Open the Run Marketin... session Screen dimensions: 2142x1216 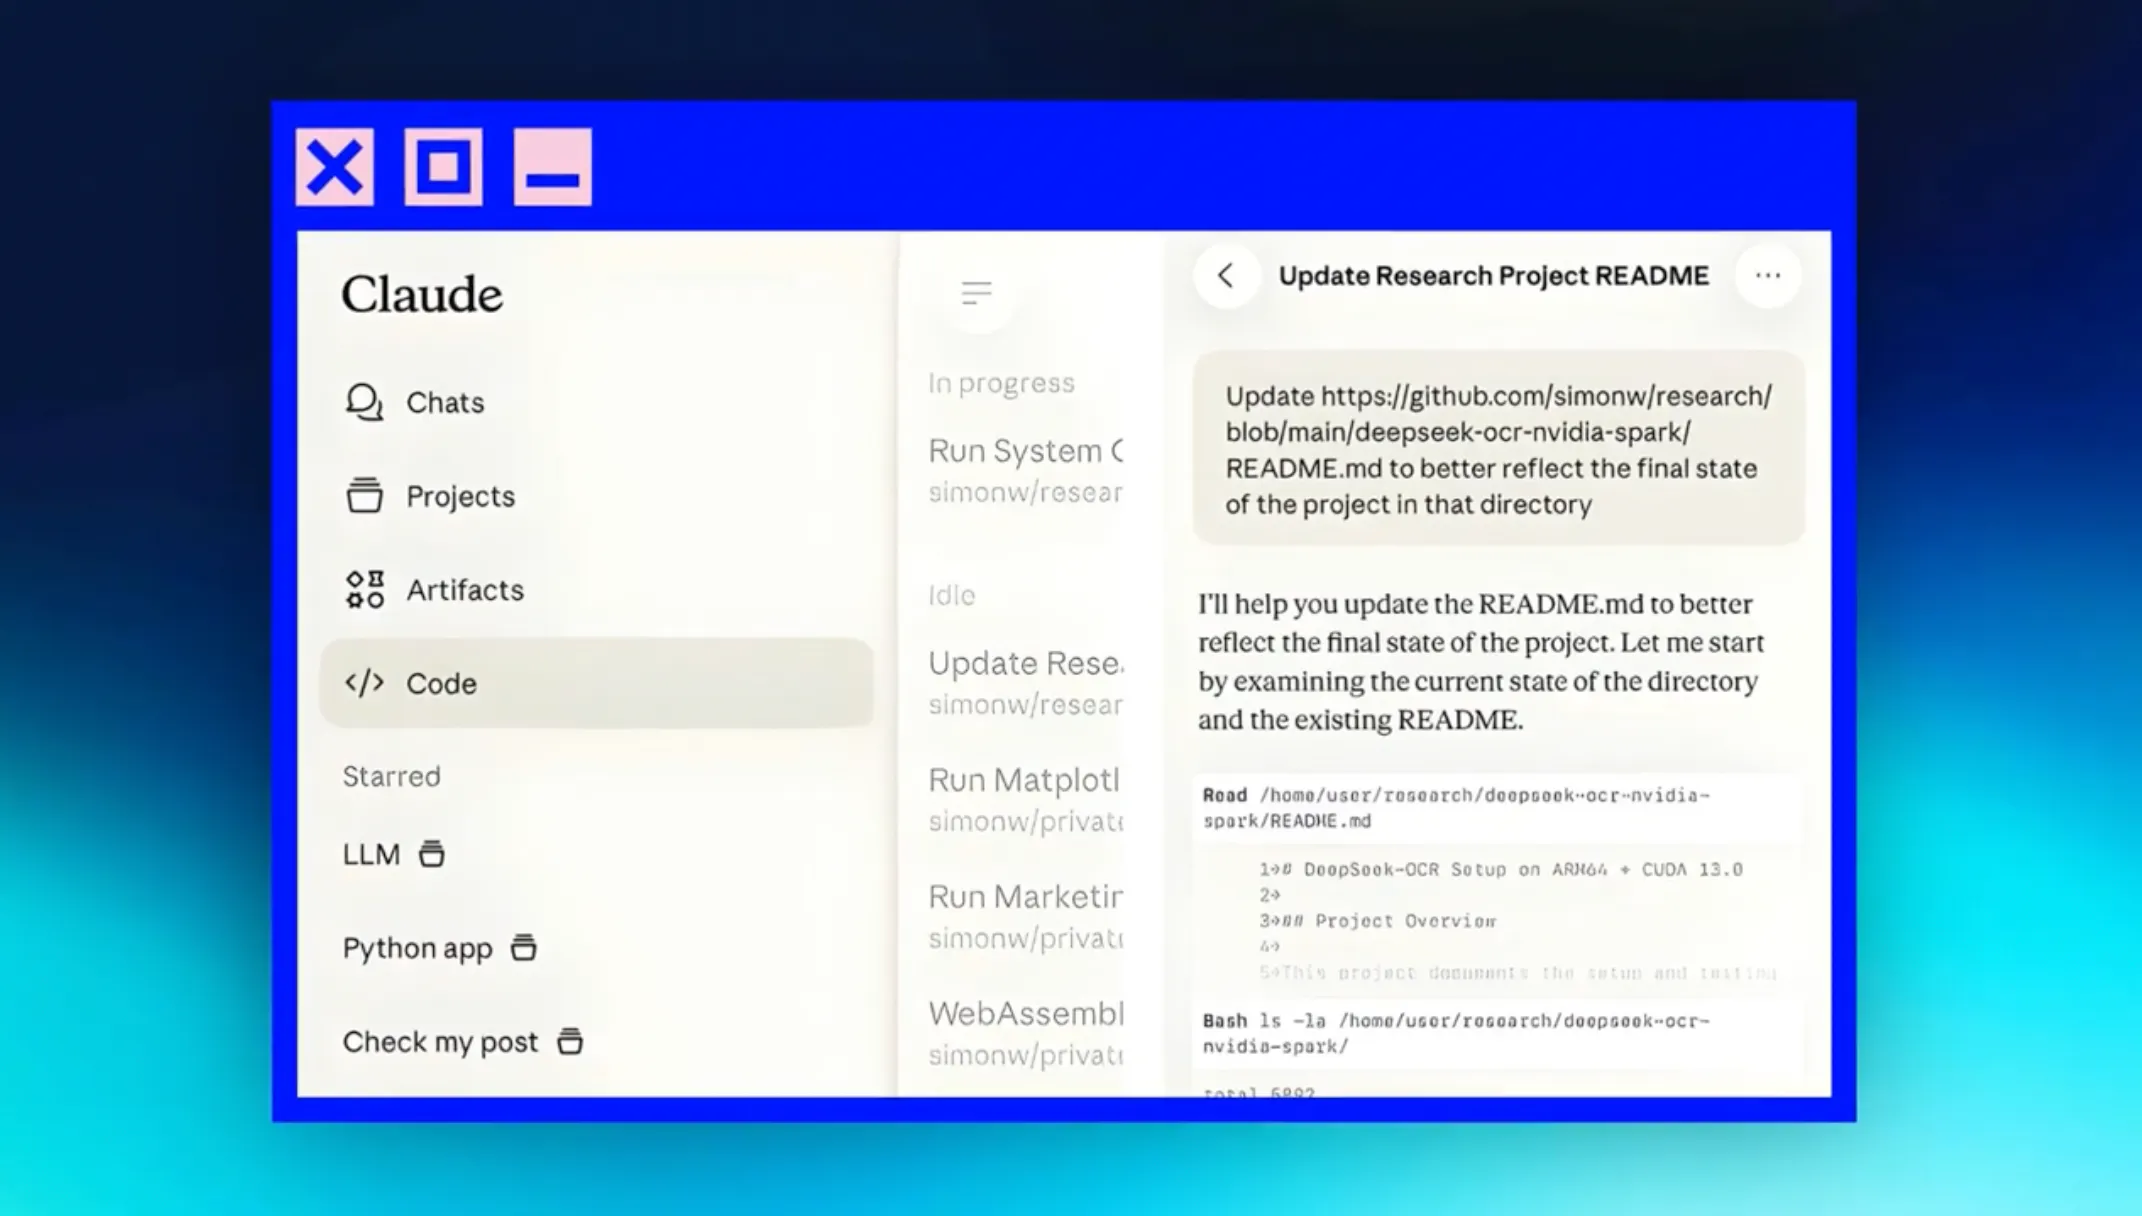[x=1025, y=917]
